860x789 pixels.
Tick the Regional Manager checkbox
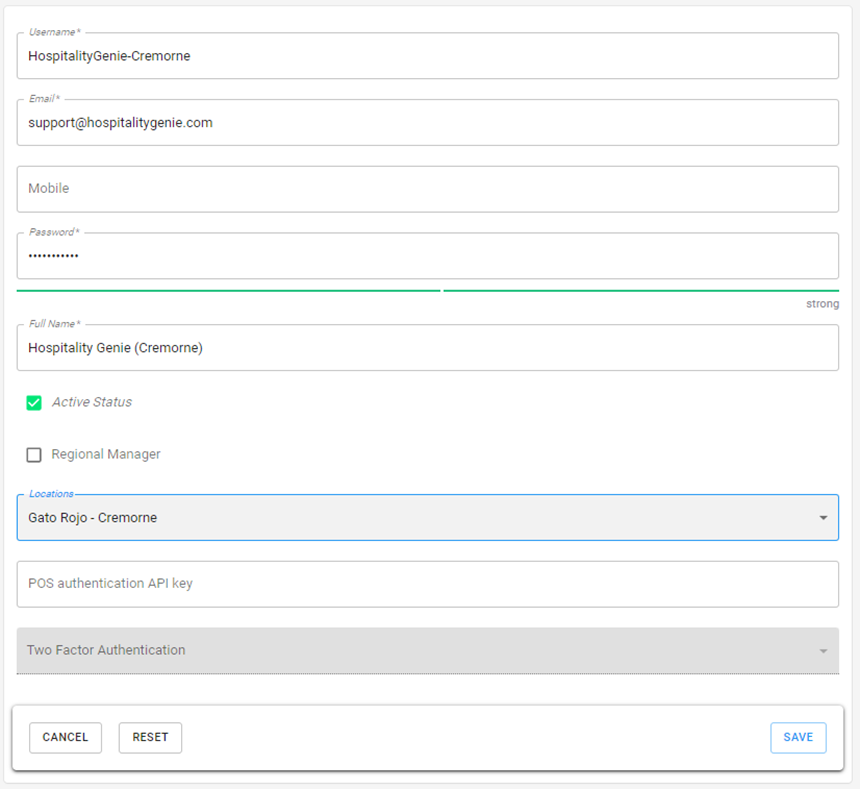pos(34,455)
